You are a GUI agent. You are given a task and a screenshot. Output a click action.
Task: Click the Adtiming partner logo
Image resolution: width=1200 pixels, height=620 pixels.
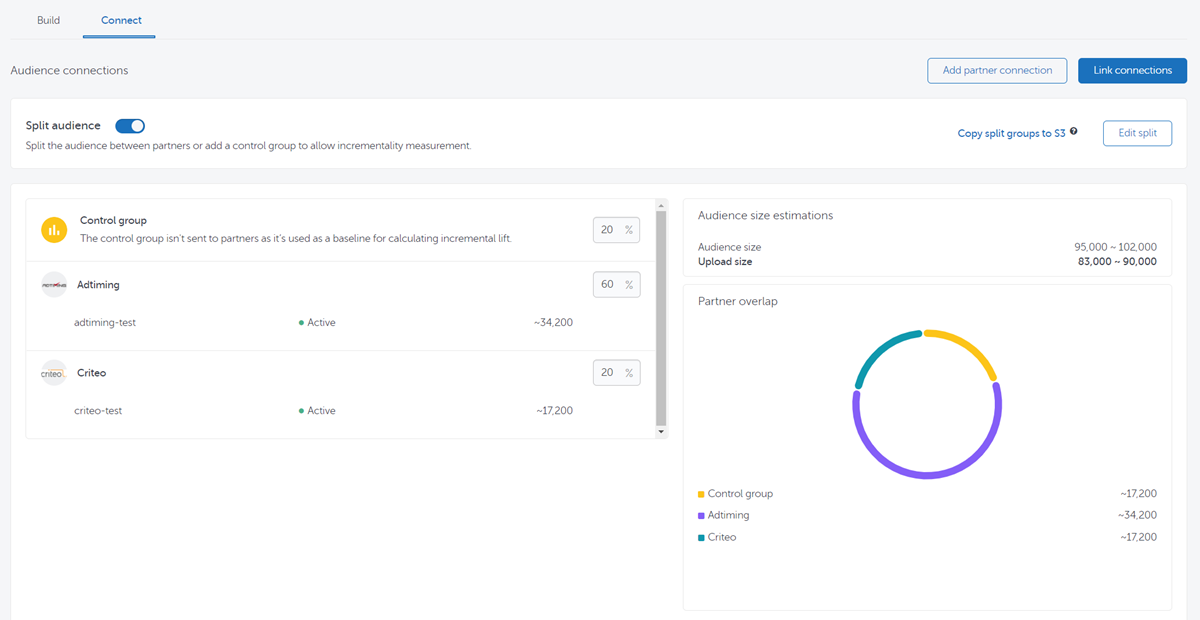point(54,285)
